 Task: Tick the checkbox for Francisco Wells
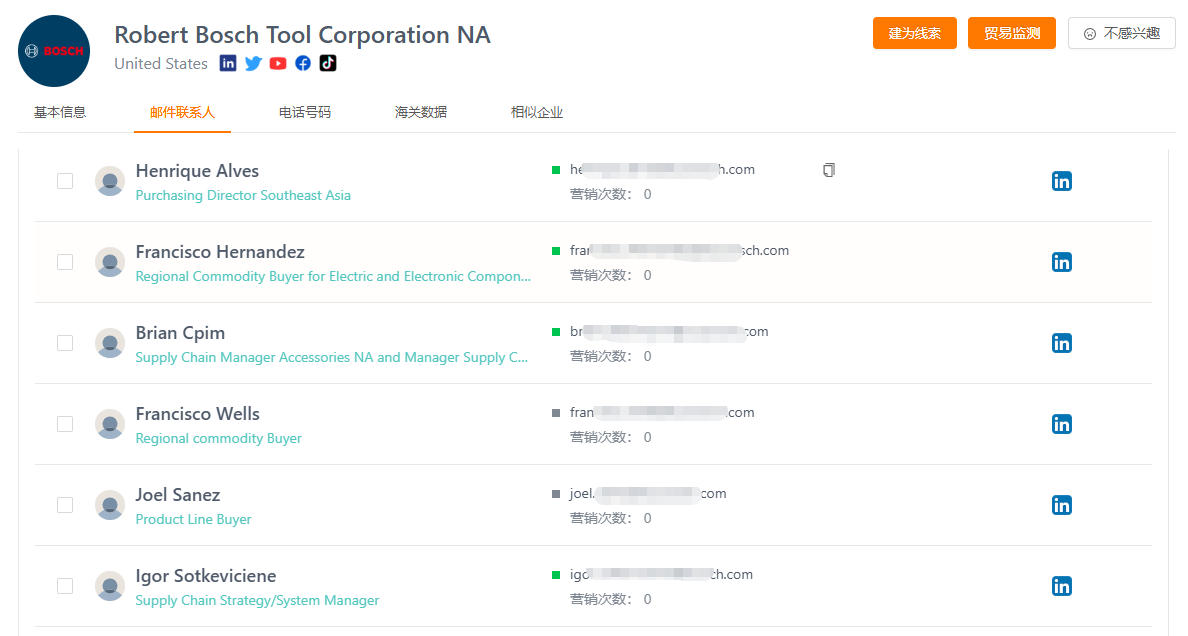[x=65, y=425]
